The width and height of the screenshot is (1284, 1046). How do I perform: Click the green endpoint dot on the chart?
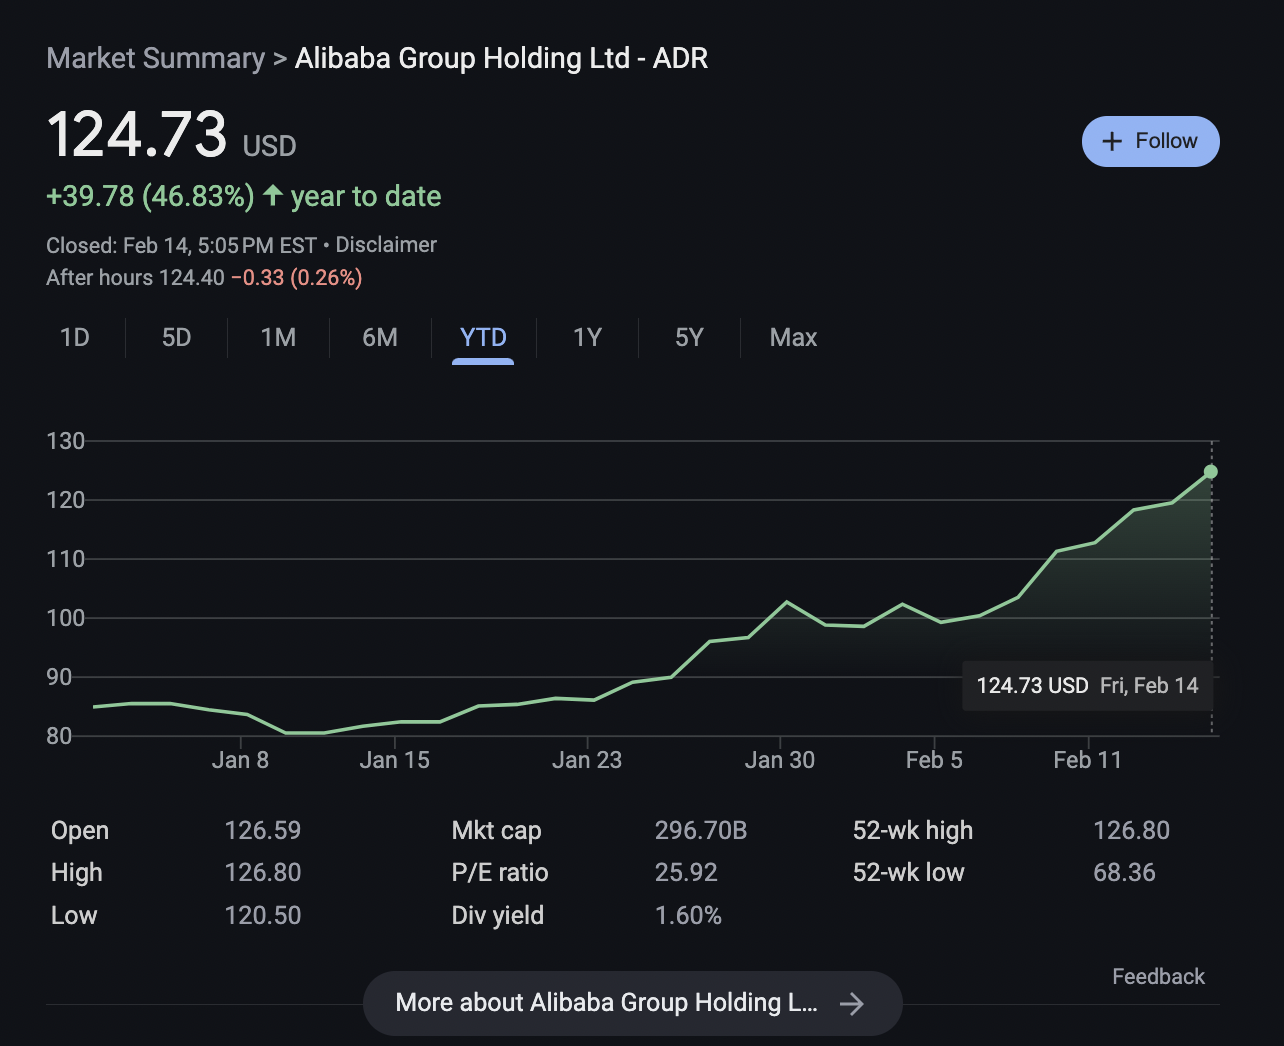pos(1211,472)
